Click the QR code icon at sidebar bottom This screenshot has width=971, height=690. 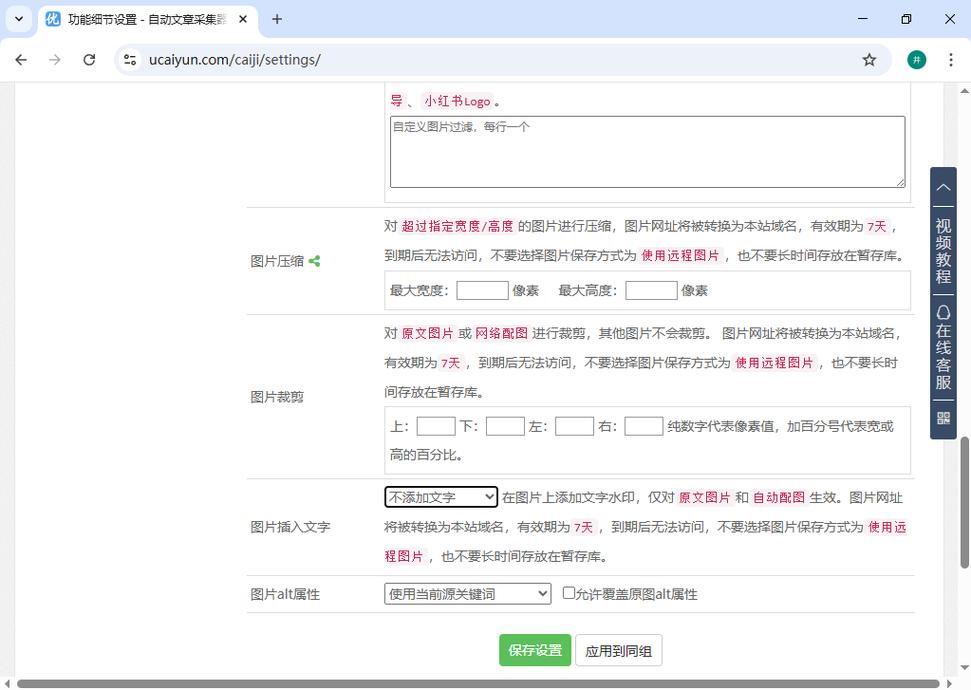point(942,417)
